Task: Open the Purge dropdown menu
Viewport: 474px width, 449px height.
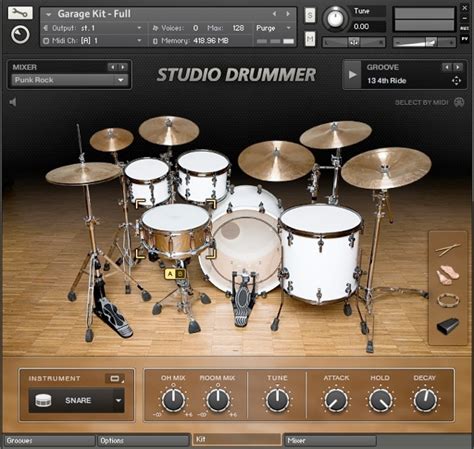Action: [x=273, y=28]
